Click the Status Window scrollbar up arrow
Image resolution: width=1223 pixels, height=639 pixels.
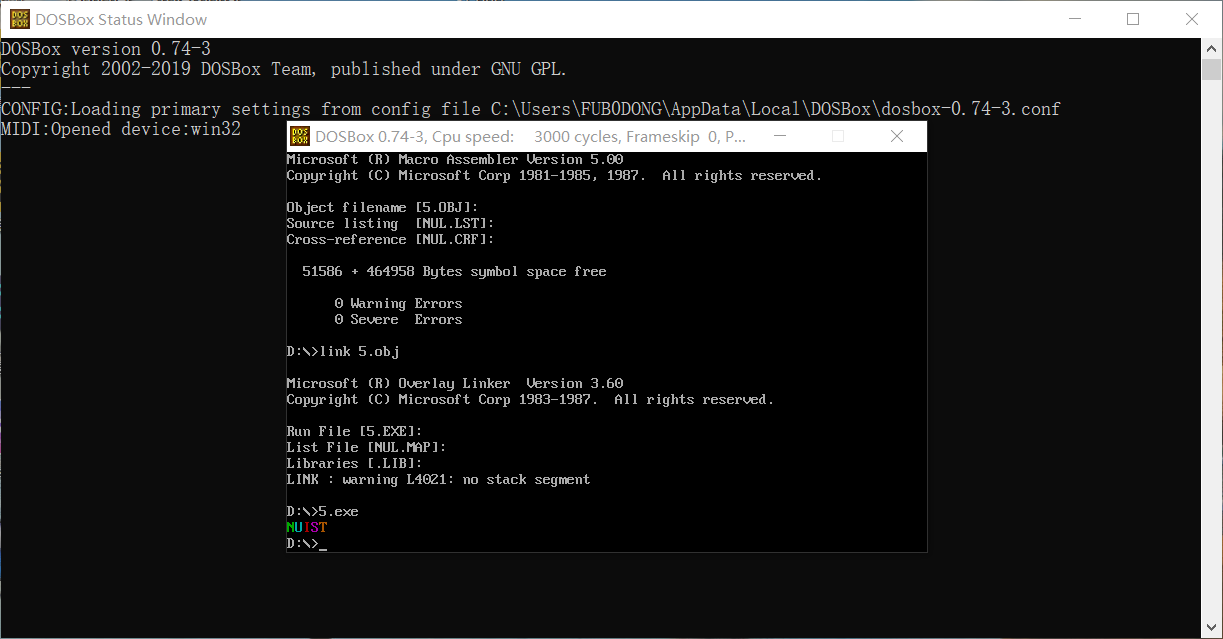click(1212, 48)
